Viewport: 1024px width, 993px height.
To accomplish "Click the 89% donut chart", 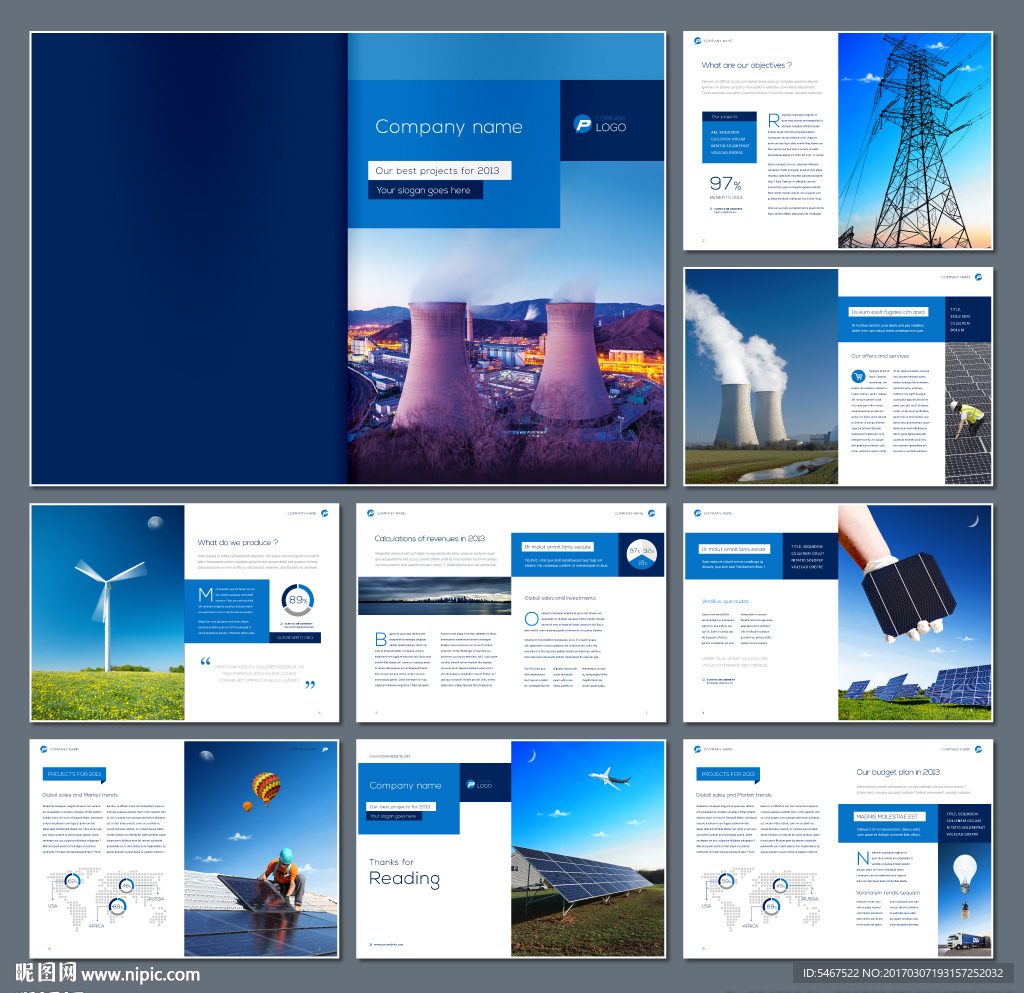I will [297, 600].
